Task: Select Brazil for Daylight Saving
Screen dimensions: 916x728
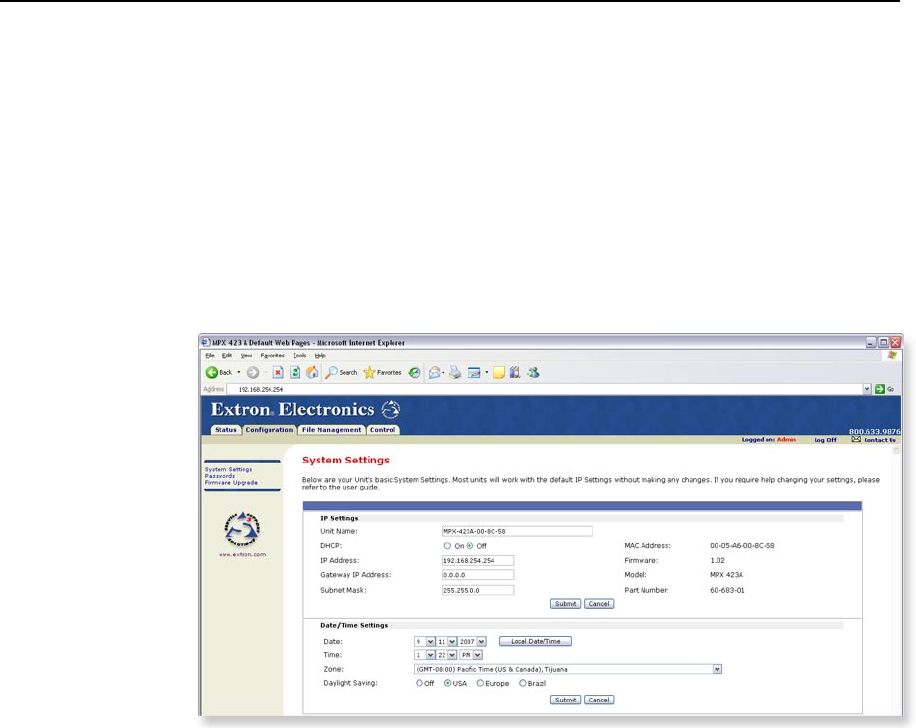Action: click(522, 683)
